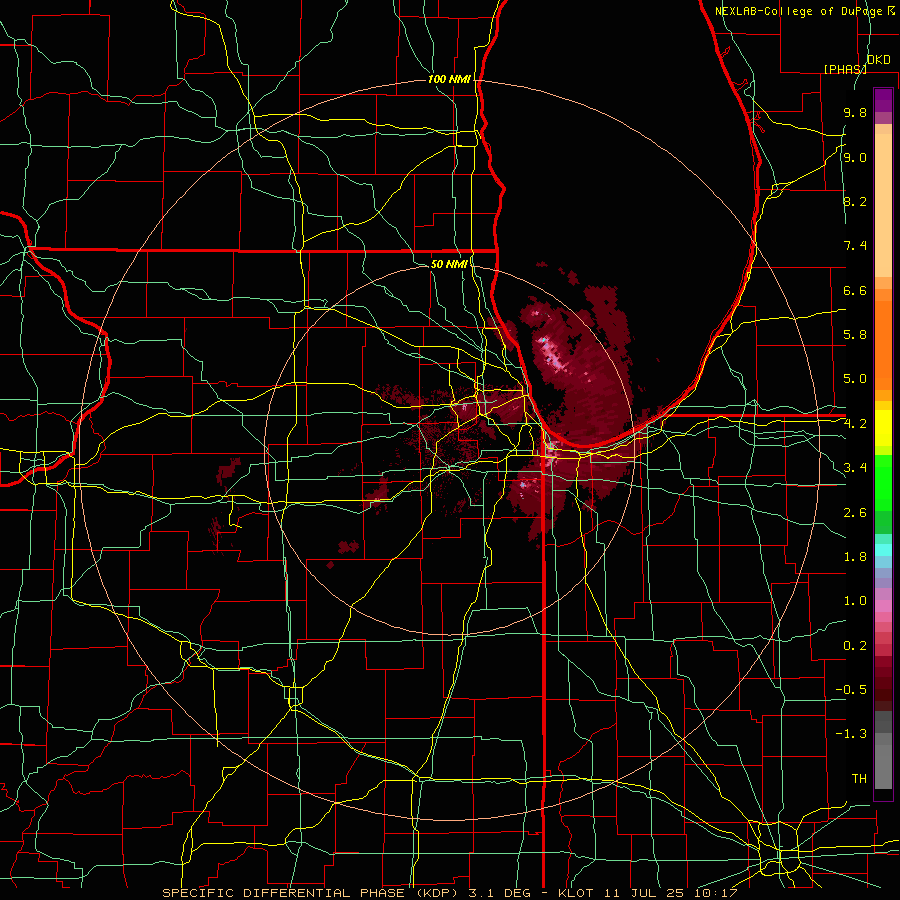Click the 3.4 scale value
The width and height of the screenshot is (900, 900).
[x=855, y=468]
